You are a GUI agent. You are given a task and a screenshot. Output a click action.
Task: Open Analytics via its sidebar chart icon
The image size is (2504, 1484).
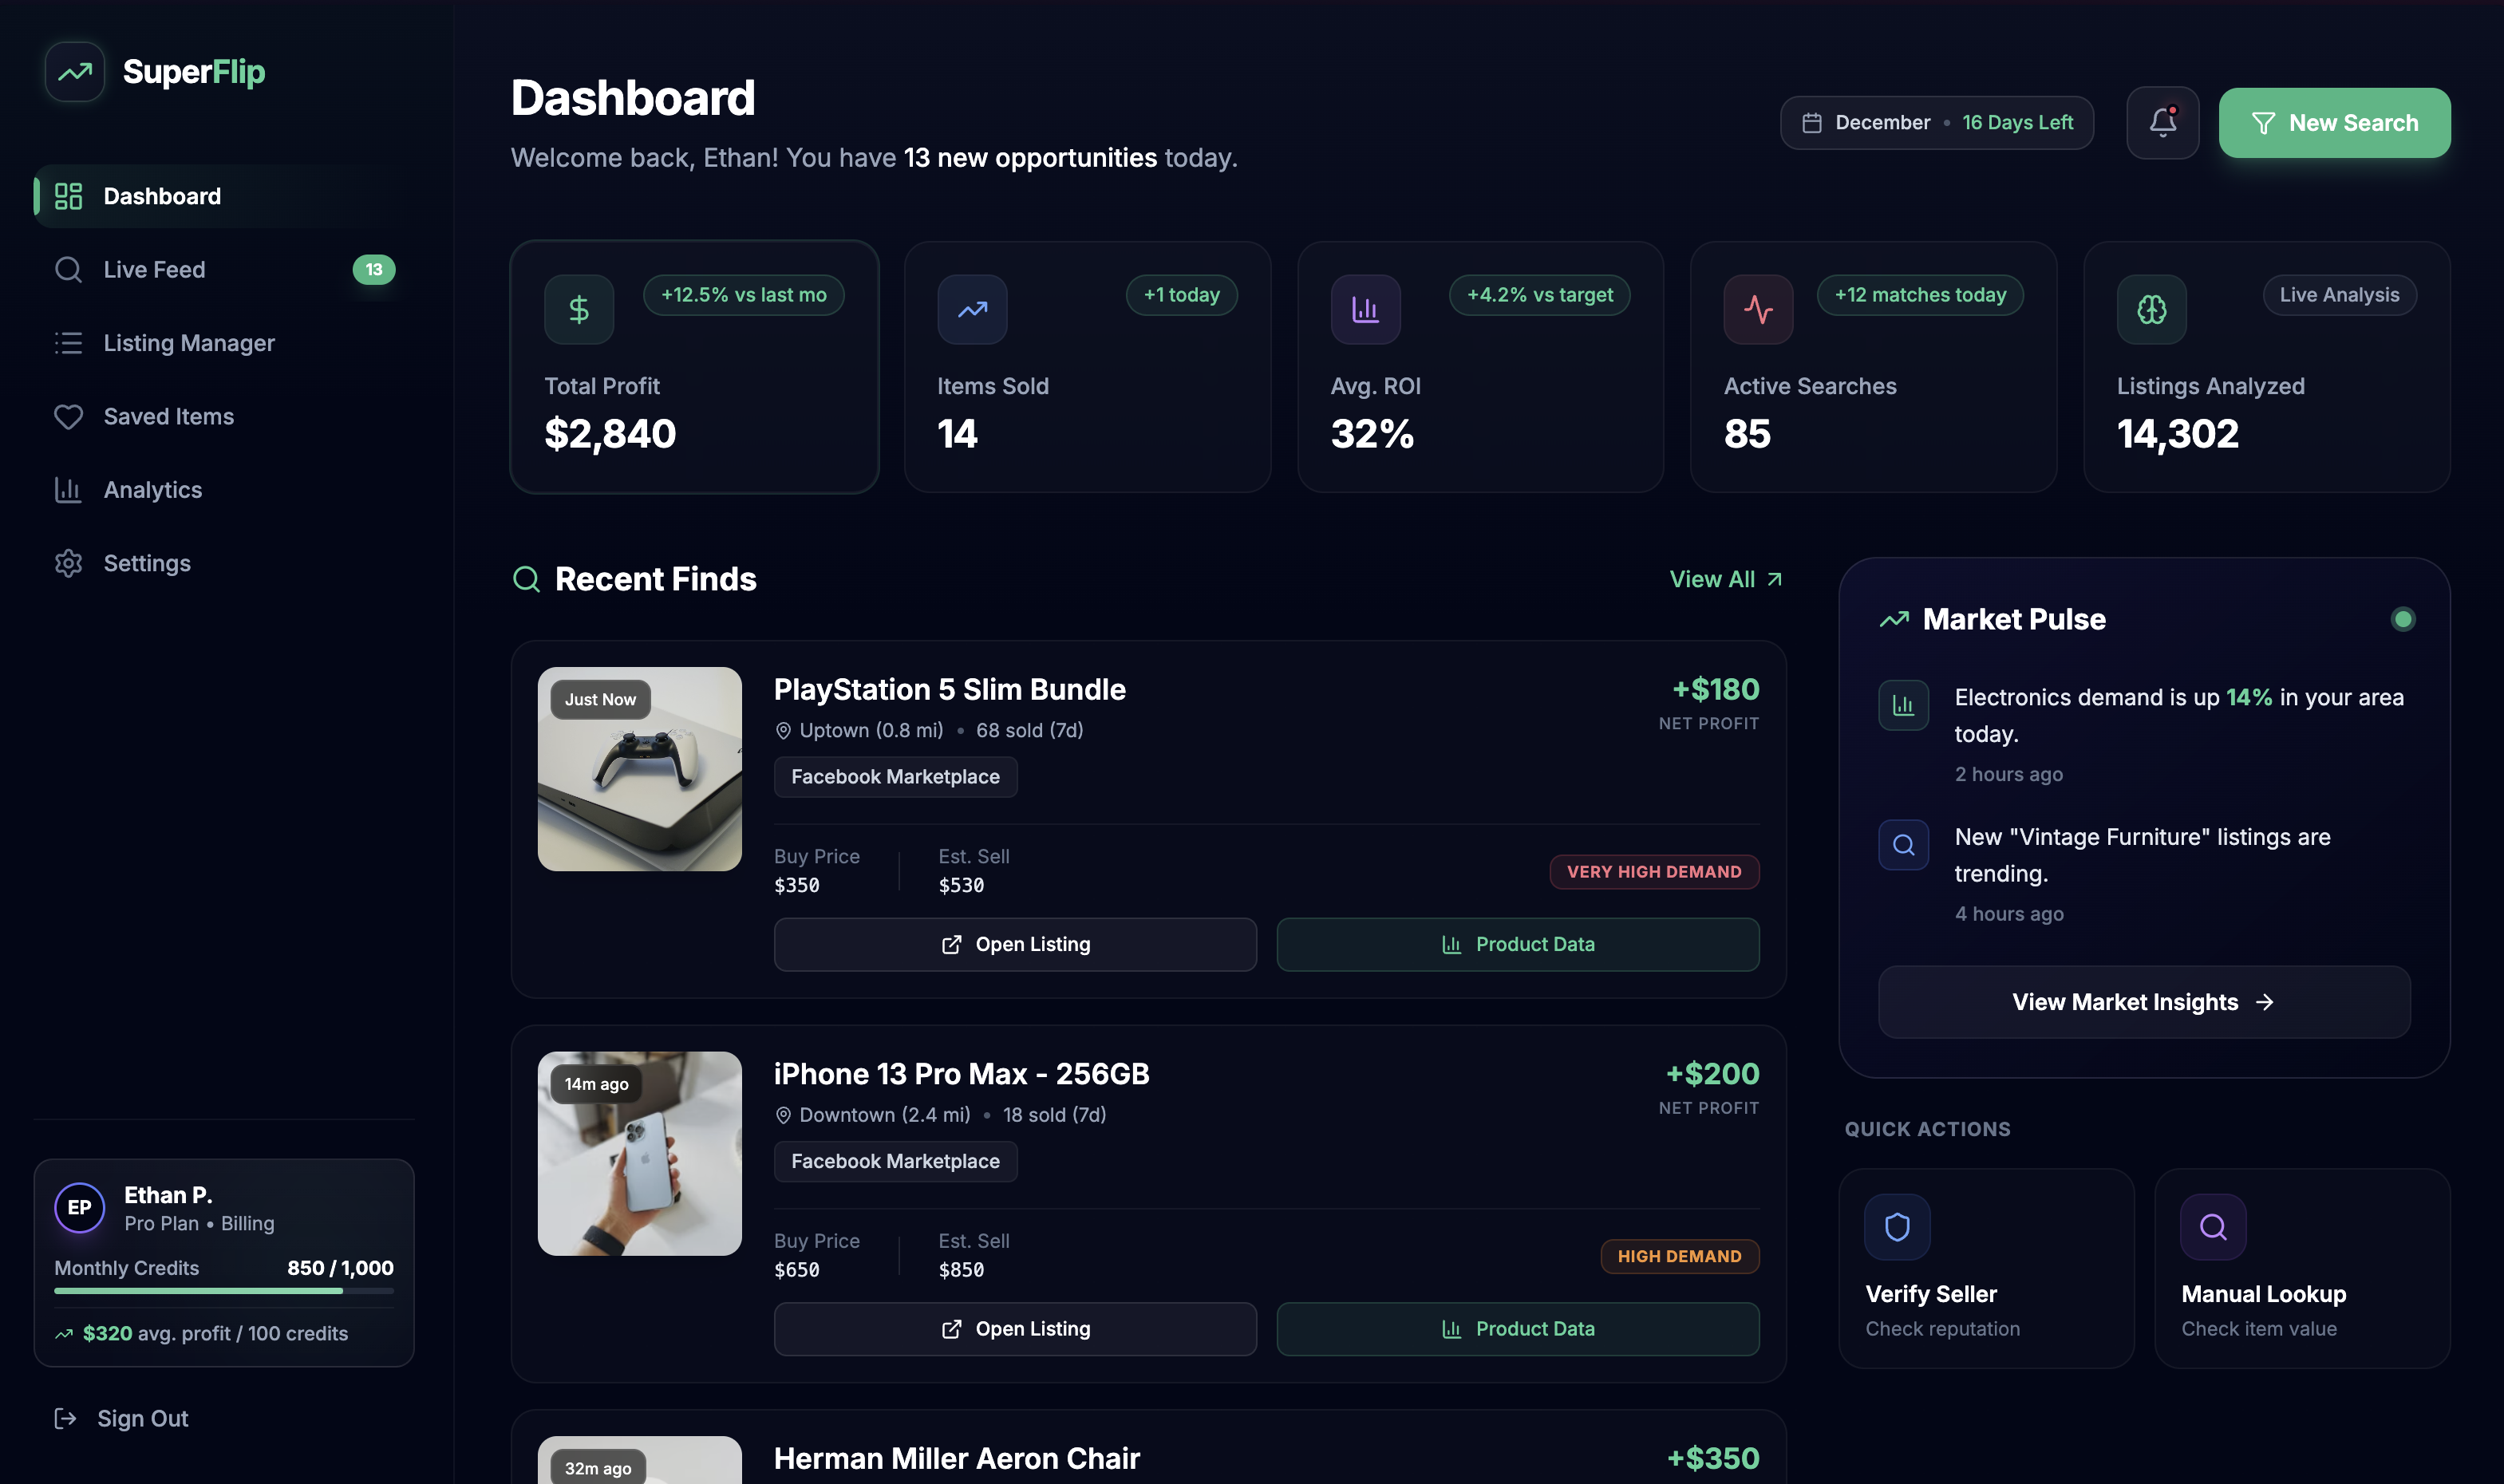pyautogui.click(x=68, y=489)
